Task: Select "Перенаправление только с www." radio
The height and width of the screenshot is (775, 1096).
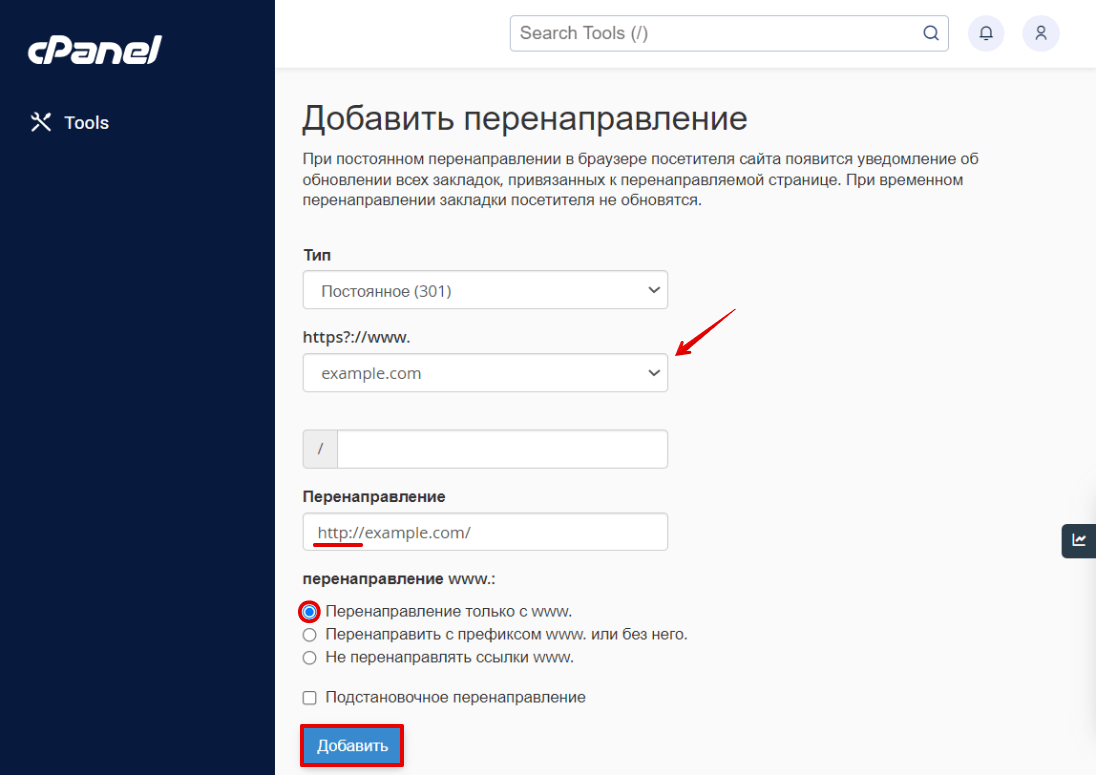Action: point(310,611)
